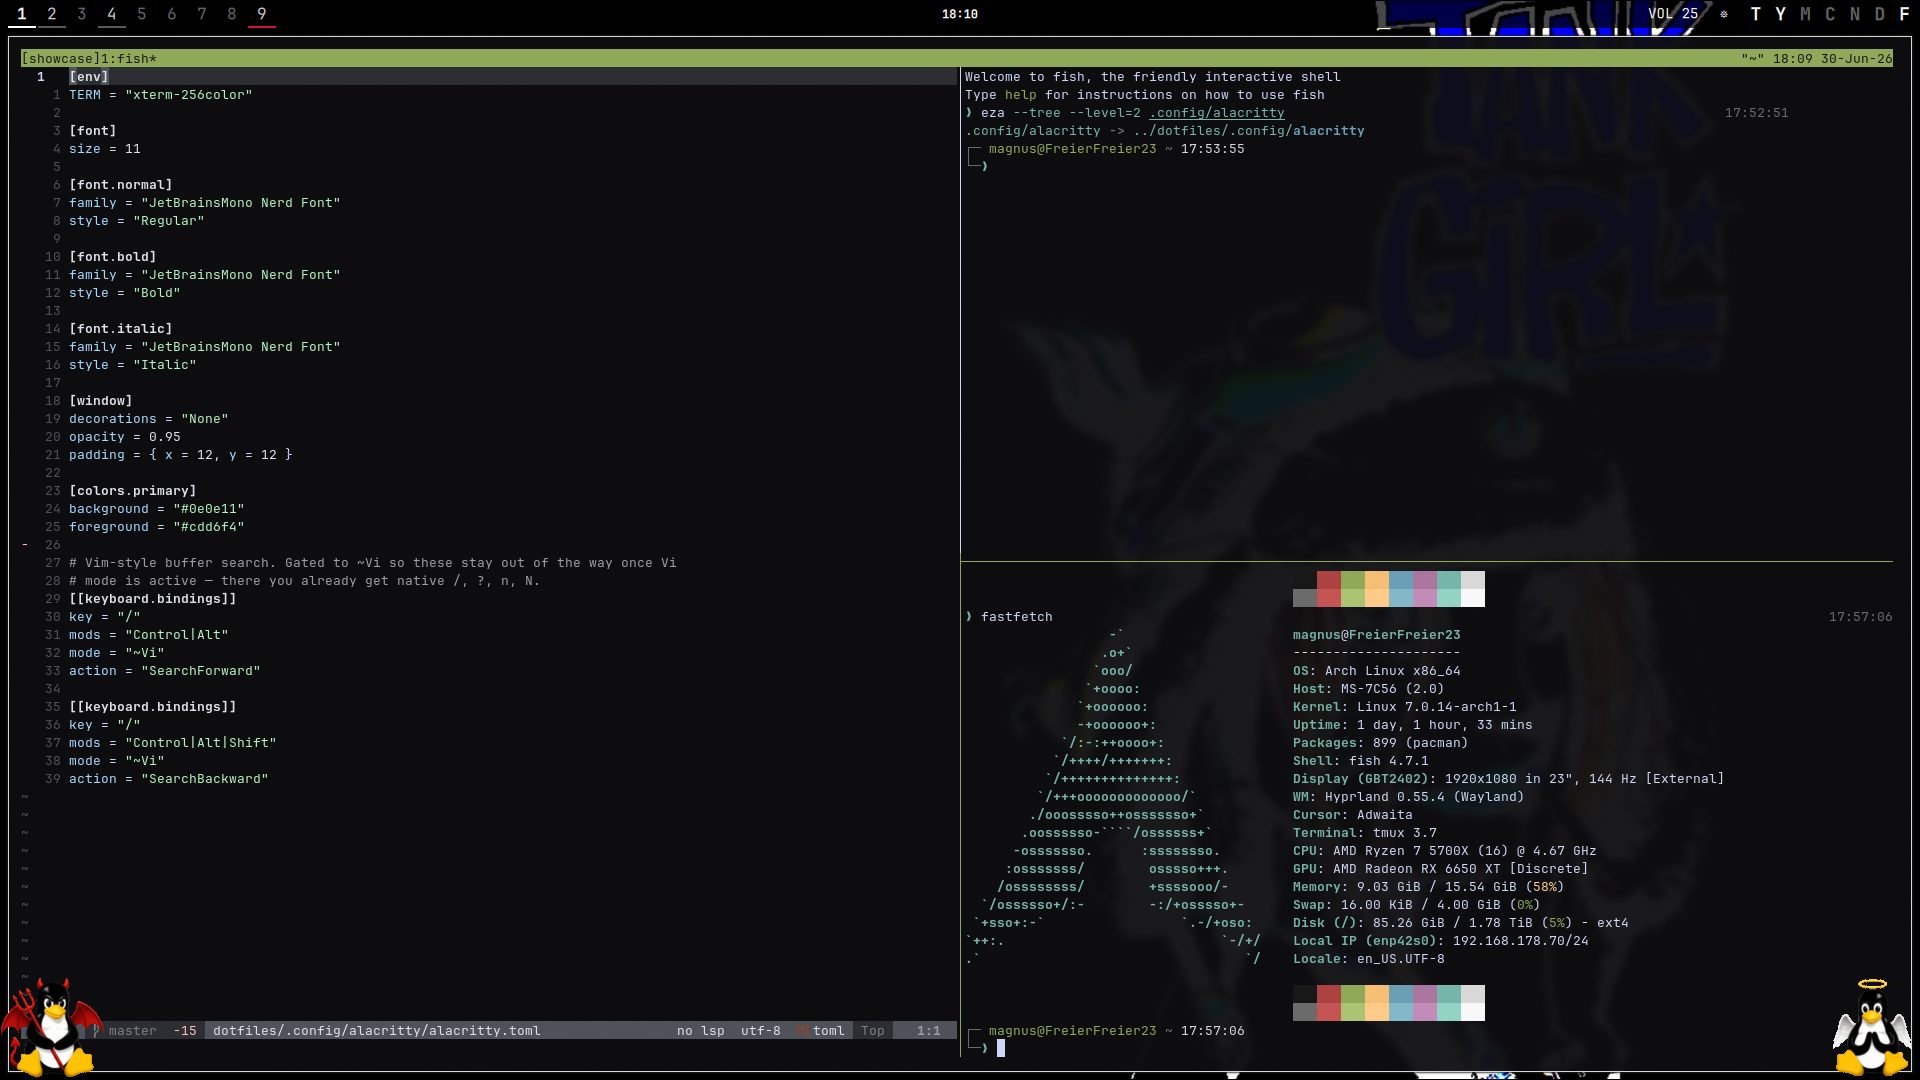This screenshot has width=1920, height=1080.
Task: Switch to workspace 1
Action: click(22, 14)
